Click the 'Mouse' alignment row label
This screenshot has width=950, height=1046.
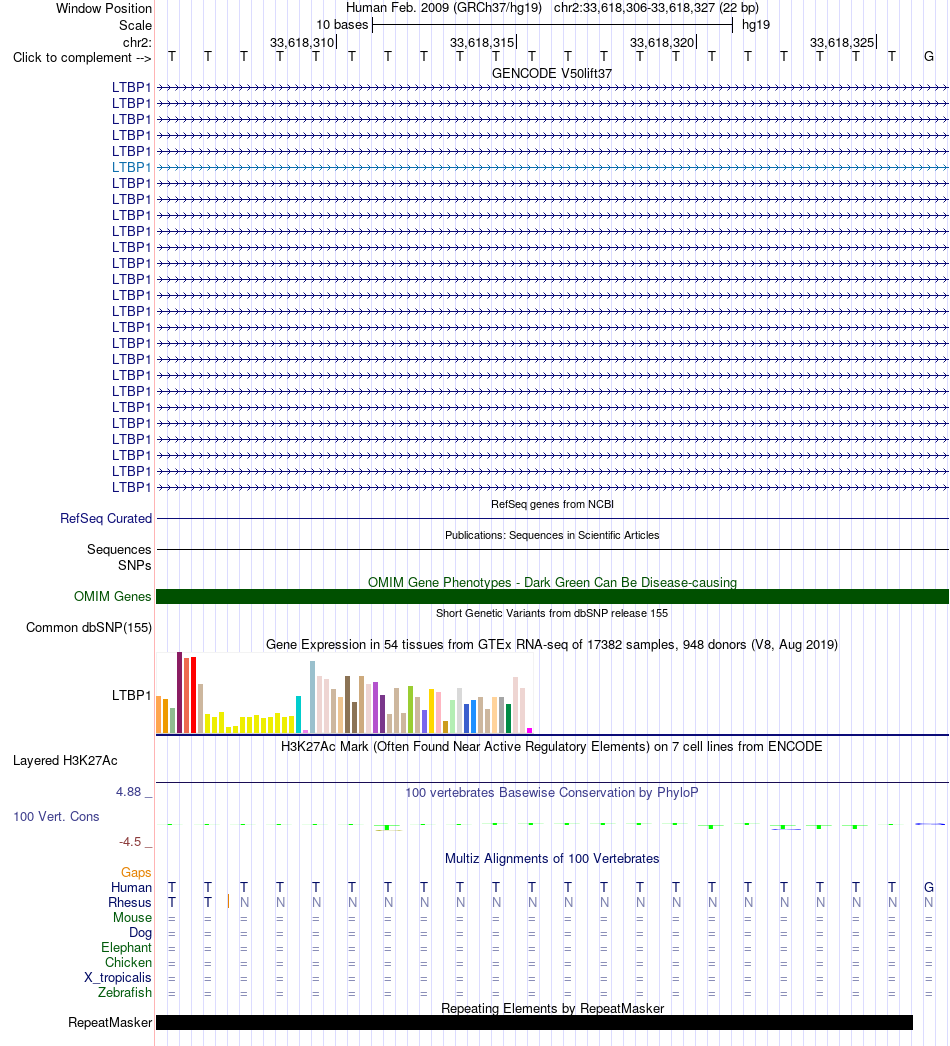[132, 917]
